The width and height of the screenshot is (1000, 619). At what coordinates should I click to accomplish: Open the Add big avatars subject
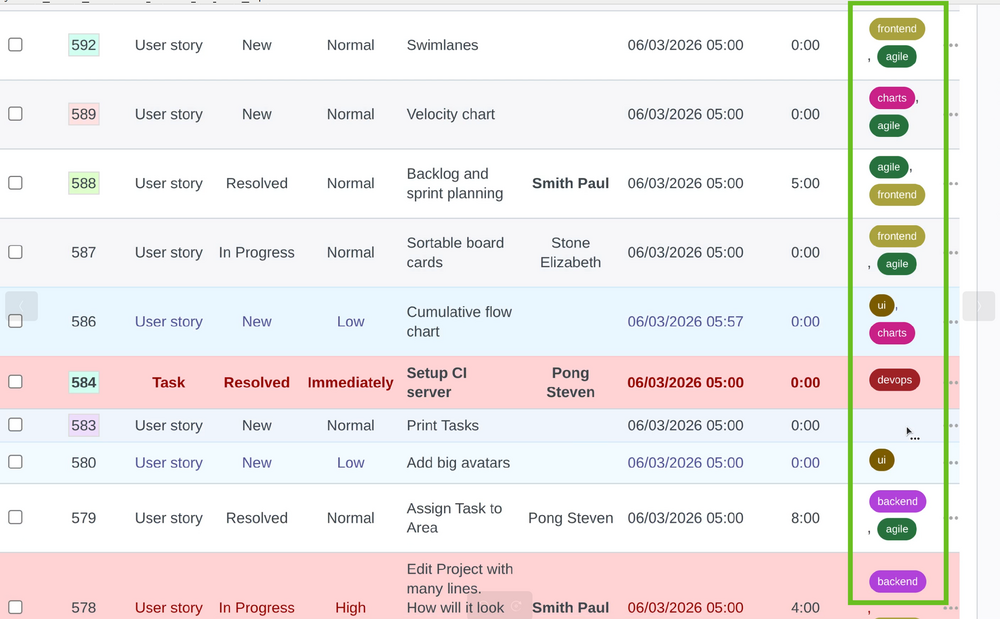click(459, 463)
